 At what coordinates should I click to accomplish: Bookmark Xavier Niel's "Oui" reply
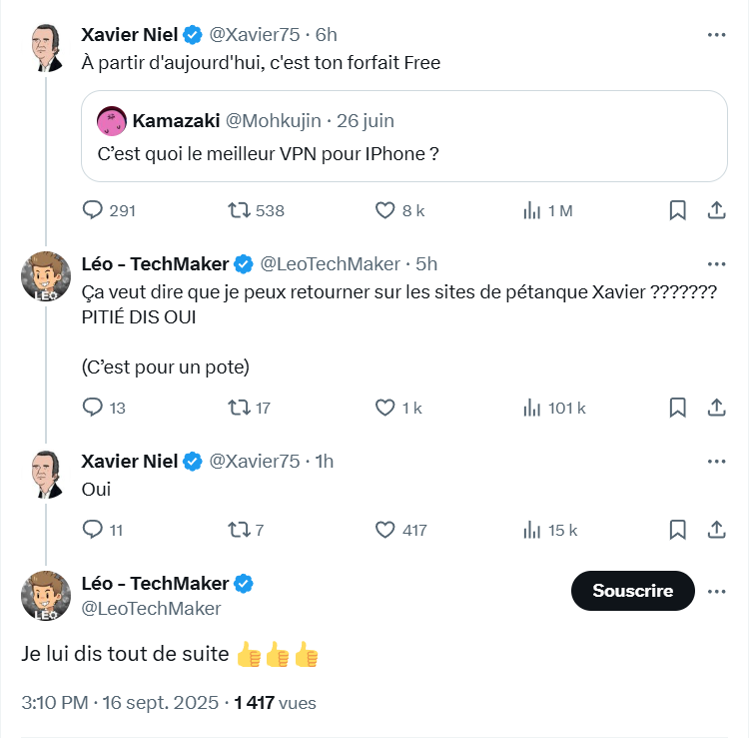coord(677,530)
